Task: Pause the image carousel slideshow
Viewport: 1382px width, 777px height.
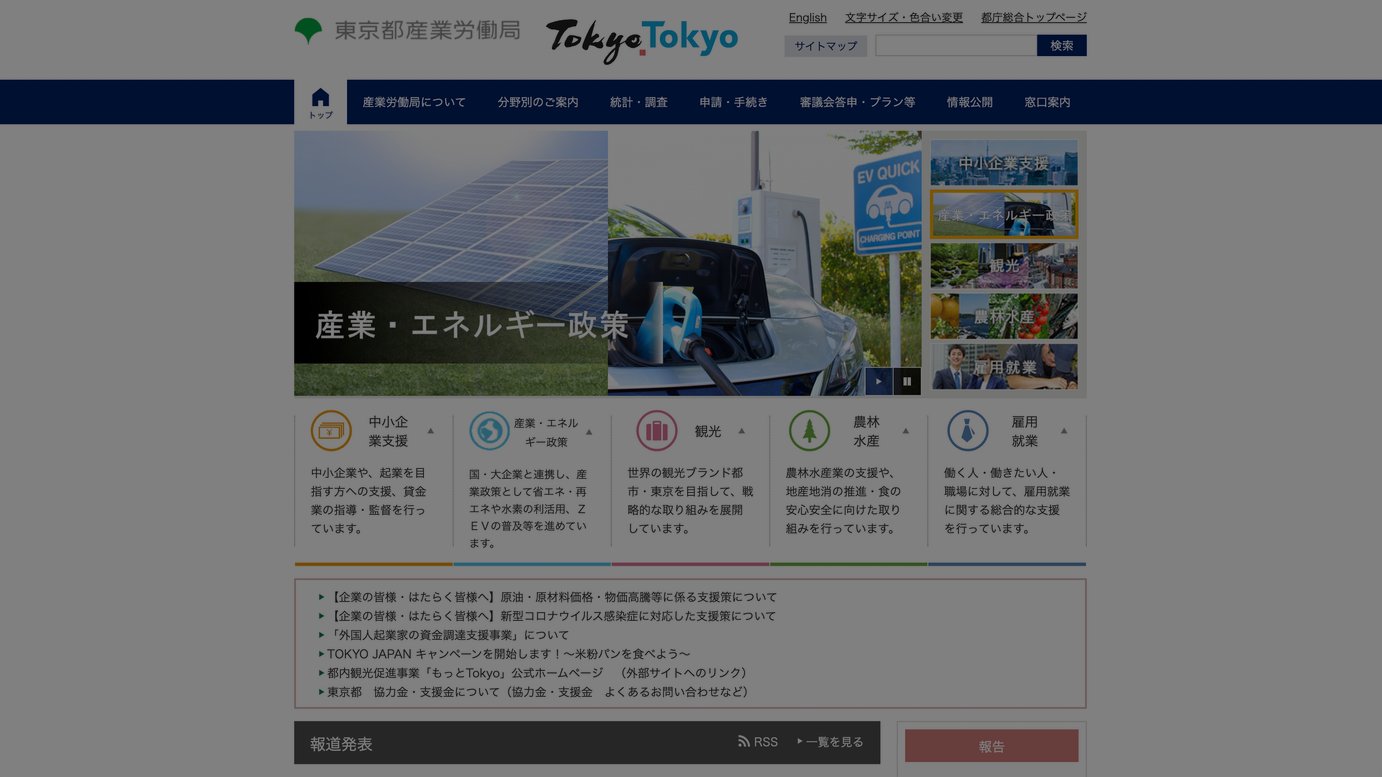Action: (x=907, y=381)
